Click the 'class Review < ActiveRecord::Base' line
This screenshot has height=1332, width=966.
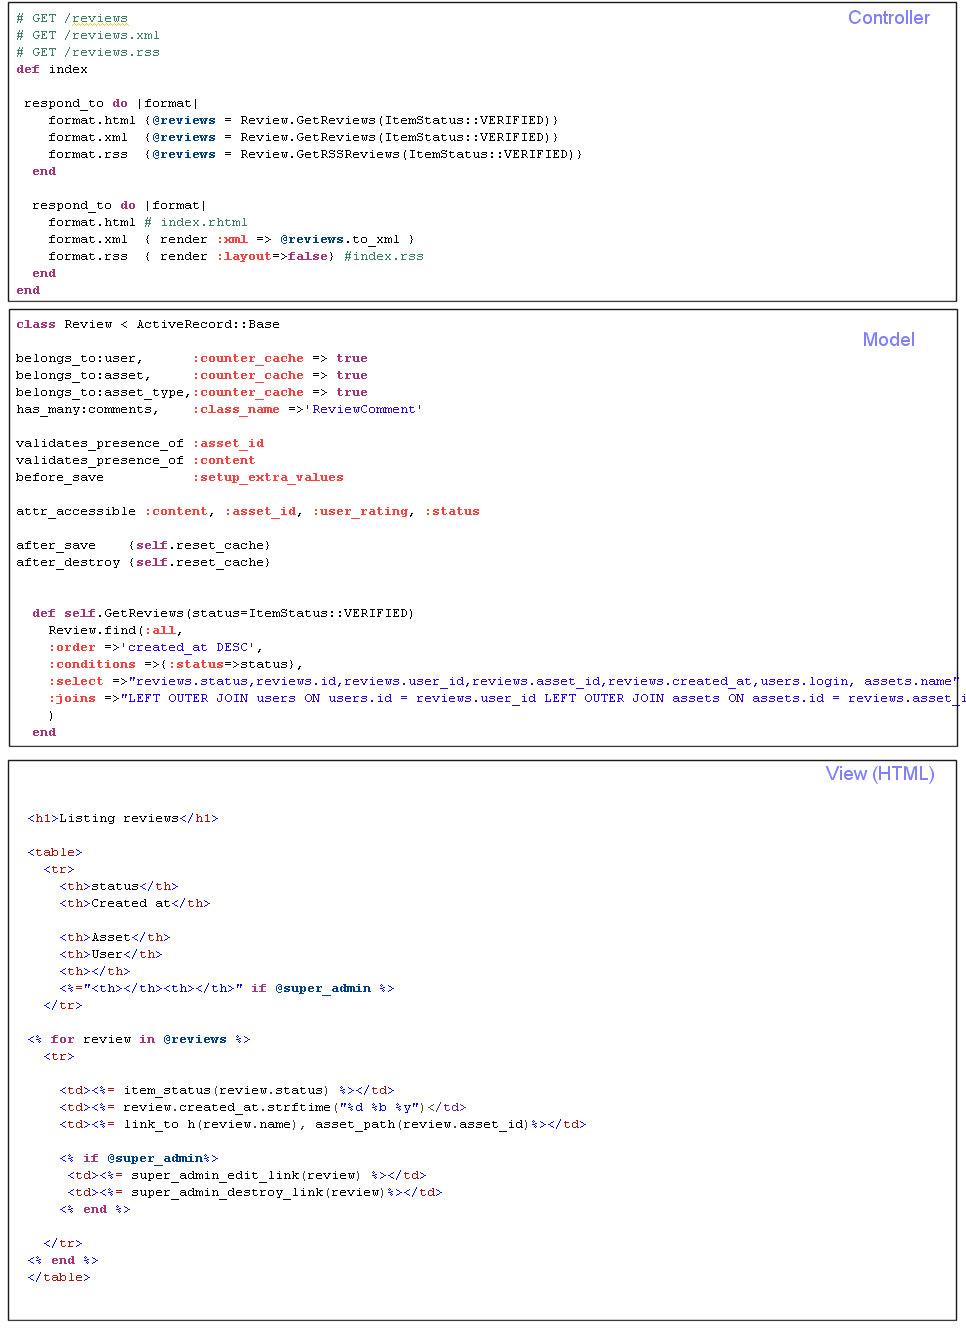(x=148, y=324)
